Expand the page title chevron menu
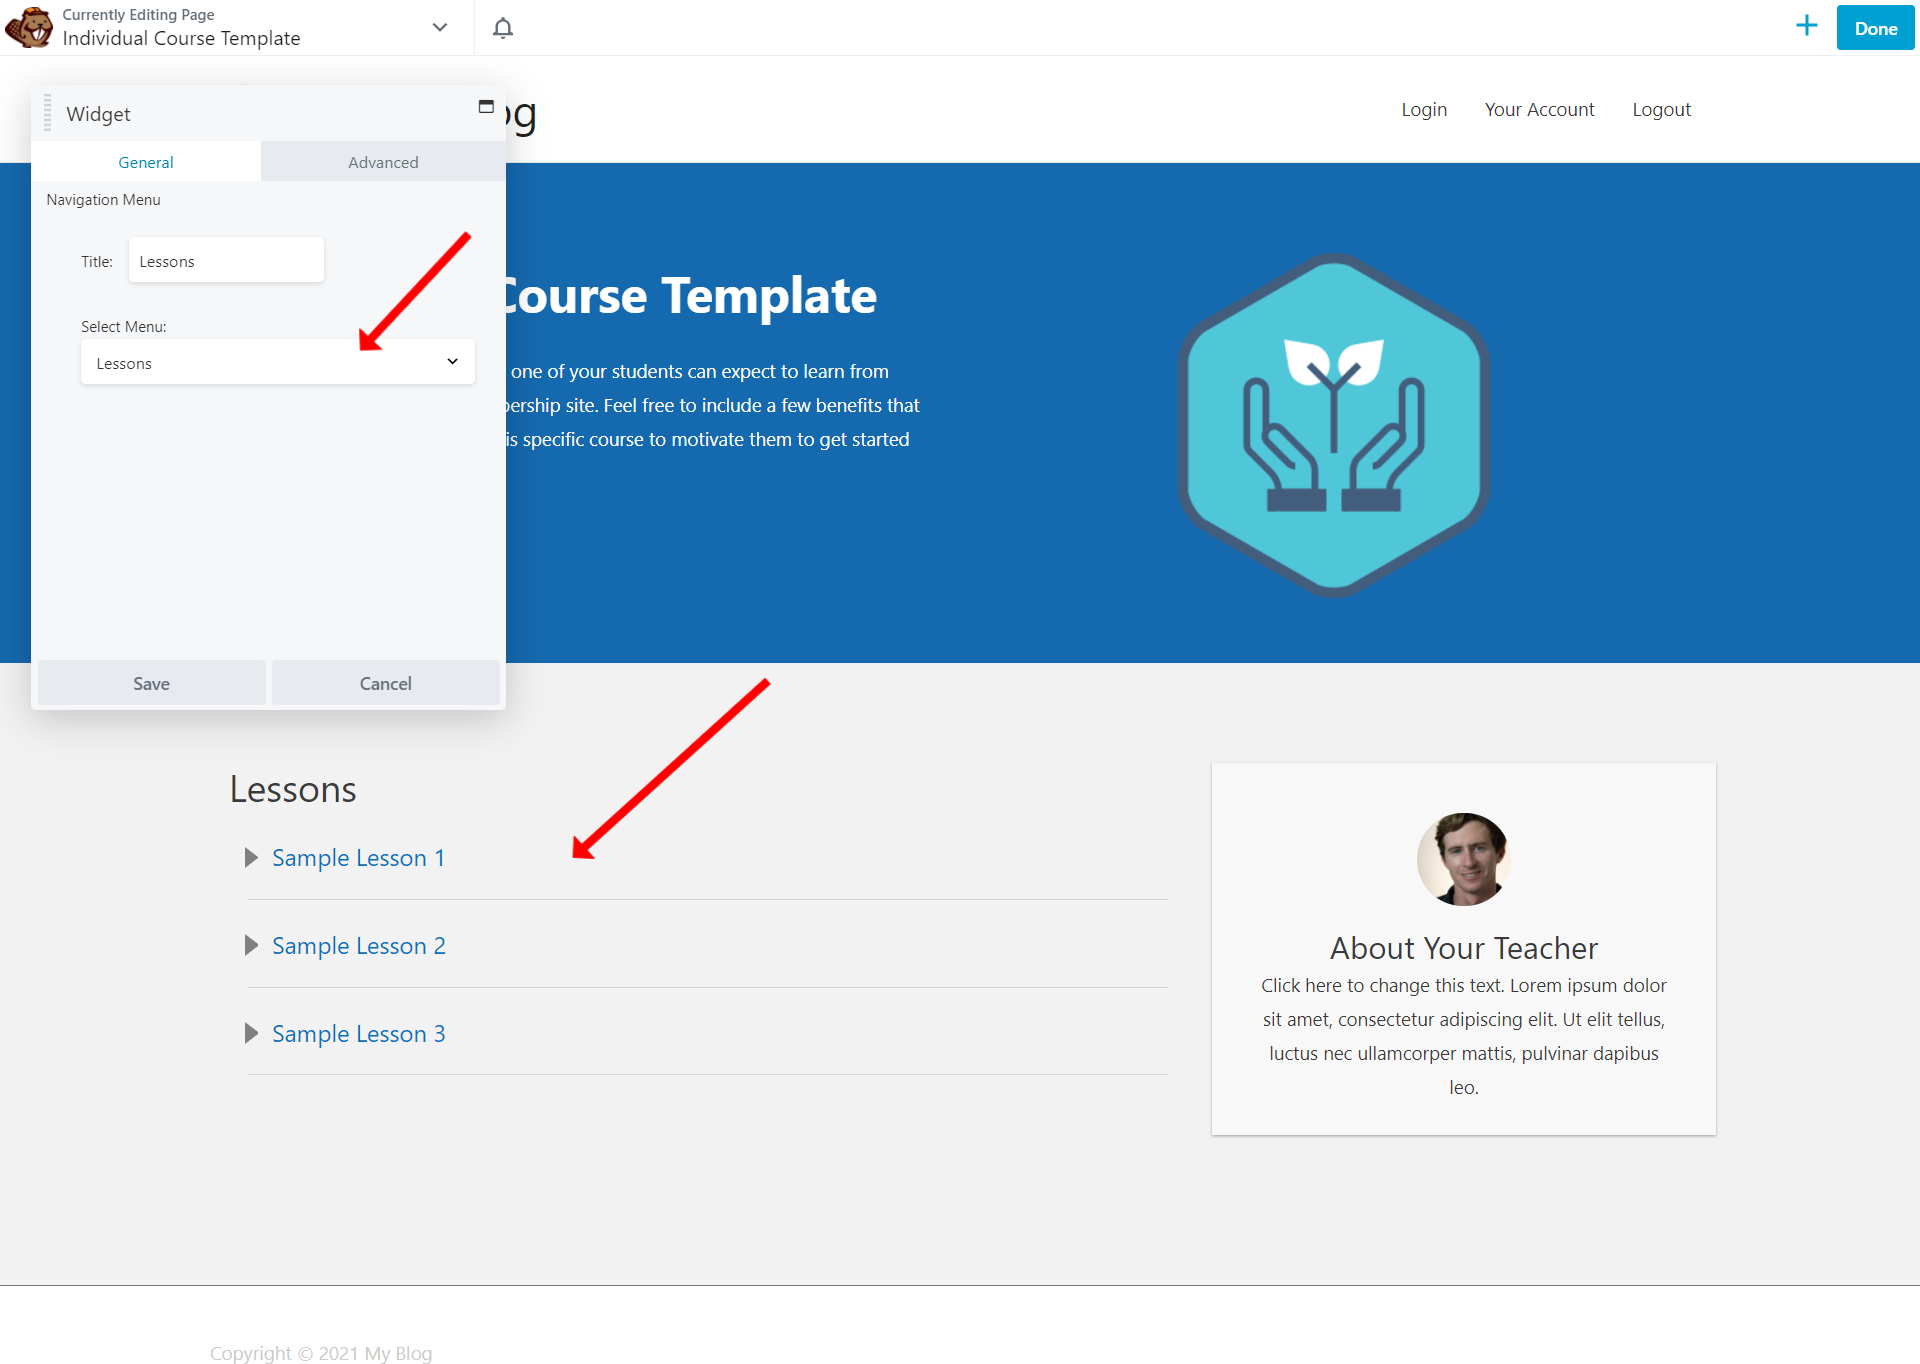The width and height of the screenshot is (1920, 1364). click(x=440, y=27)
